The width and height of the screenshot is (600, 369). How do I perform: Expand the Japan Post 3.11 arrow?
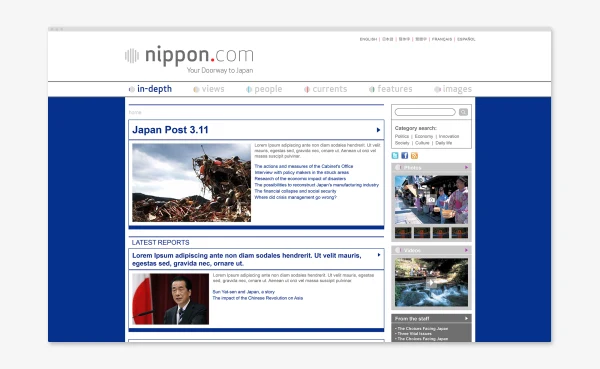(x=378, y=130)
